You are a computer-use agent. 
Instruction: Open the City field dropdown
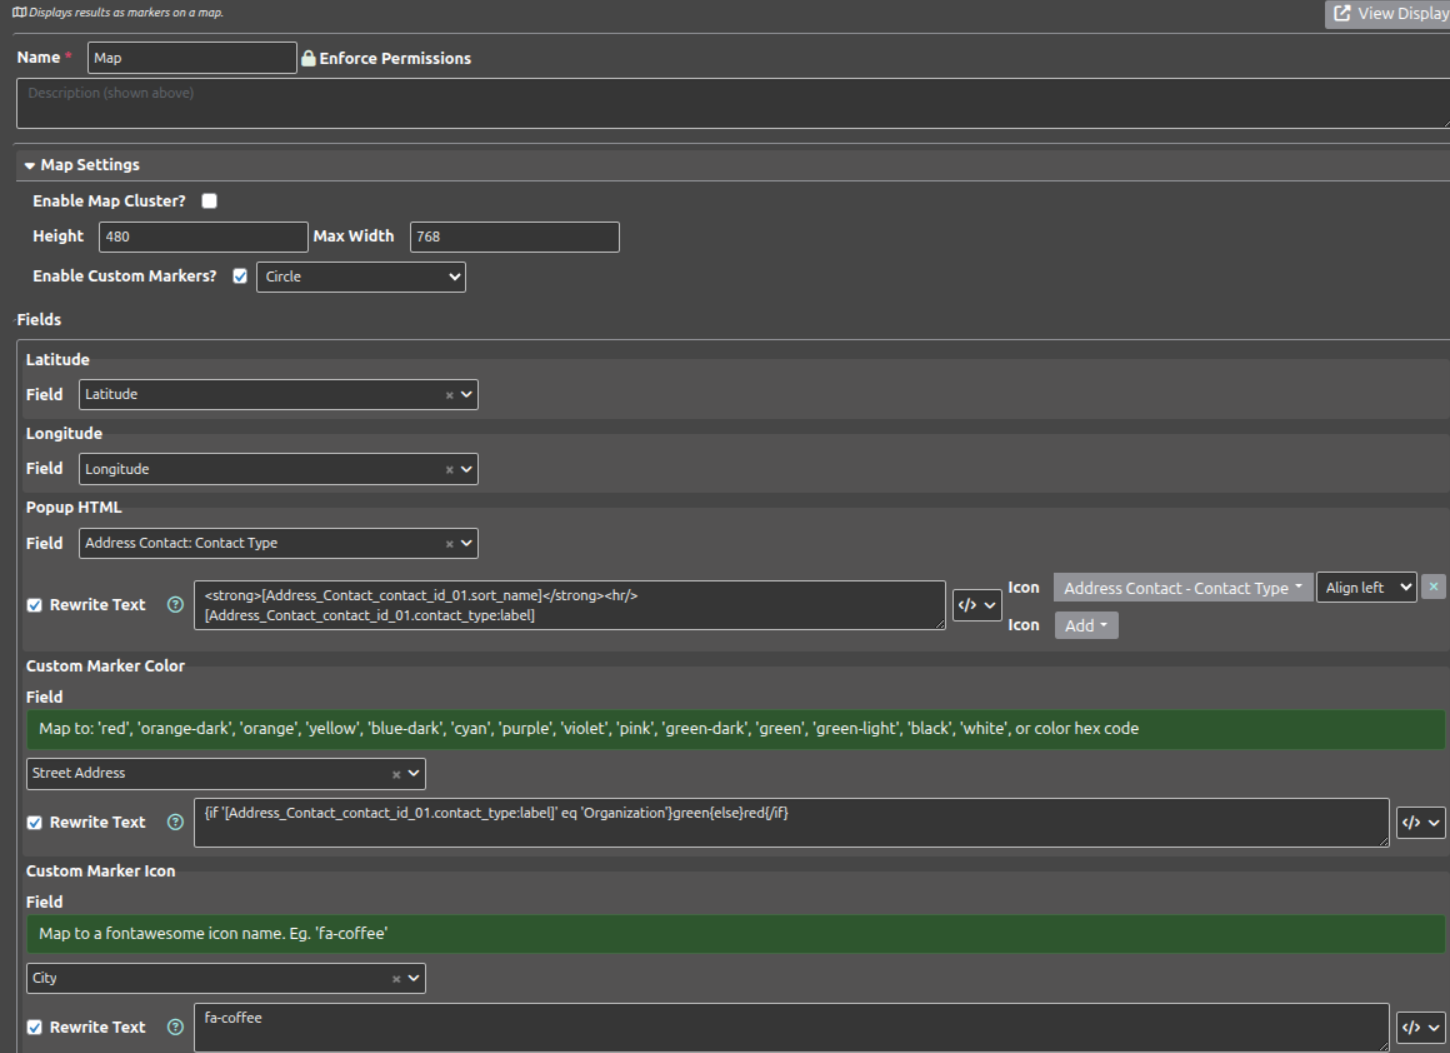(x=226, y=978)
